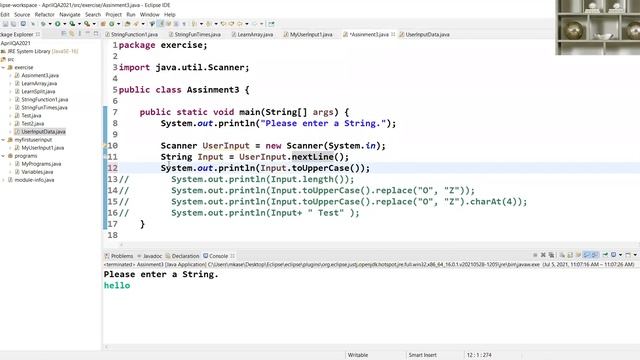Click the Save toolbar icon
Image resolution: width=640 pixels, height=360 pixels.
[x=5, y=24]
